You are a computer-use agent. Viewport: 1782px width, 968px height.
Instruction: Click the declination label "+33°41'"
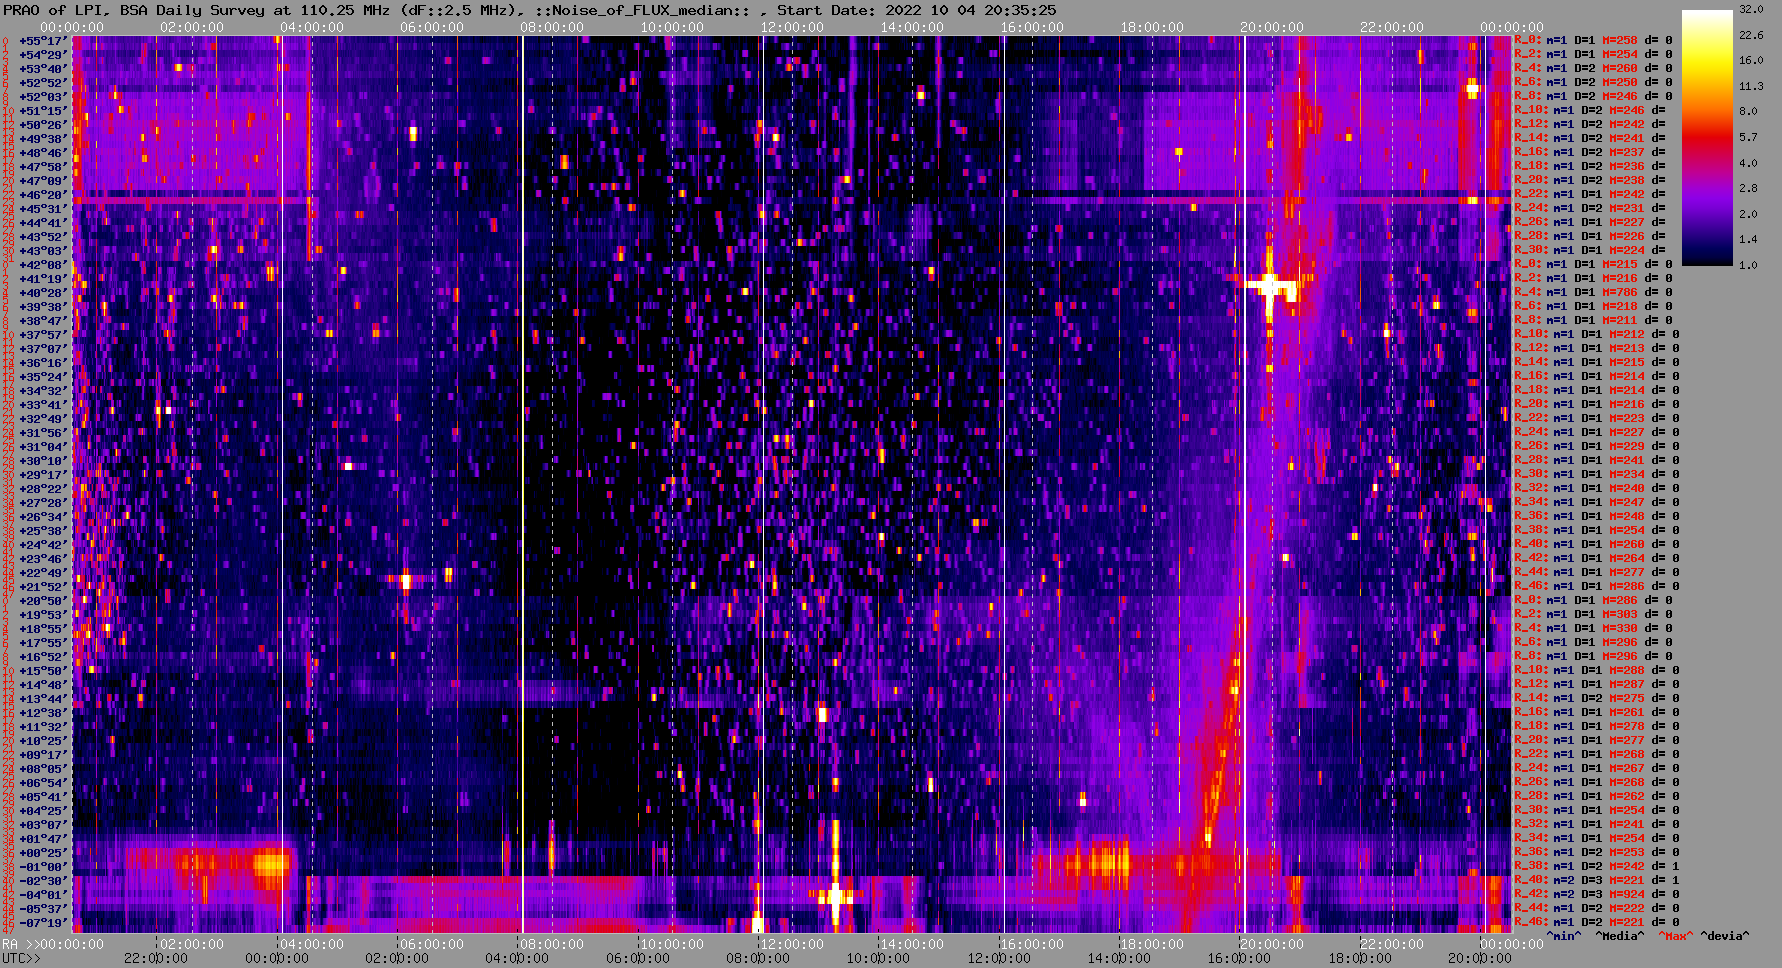click(x=42, y=405)
